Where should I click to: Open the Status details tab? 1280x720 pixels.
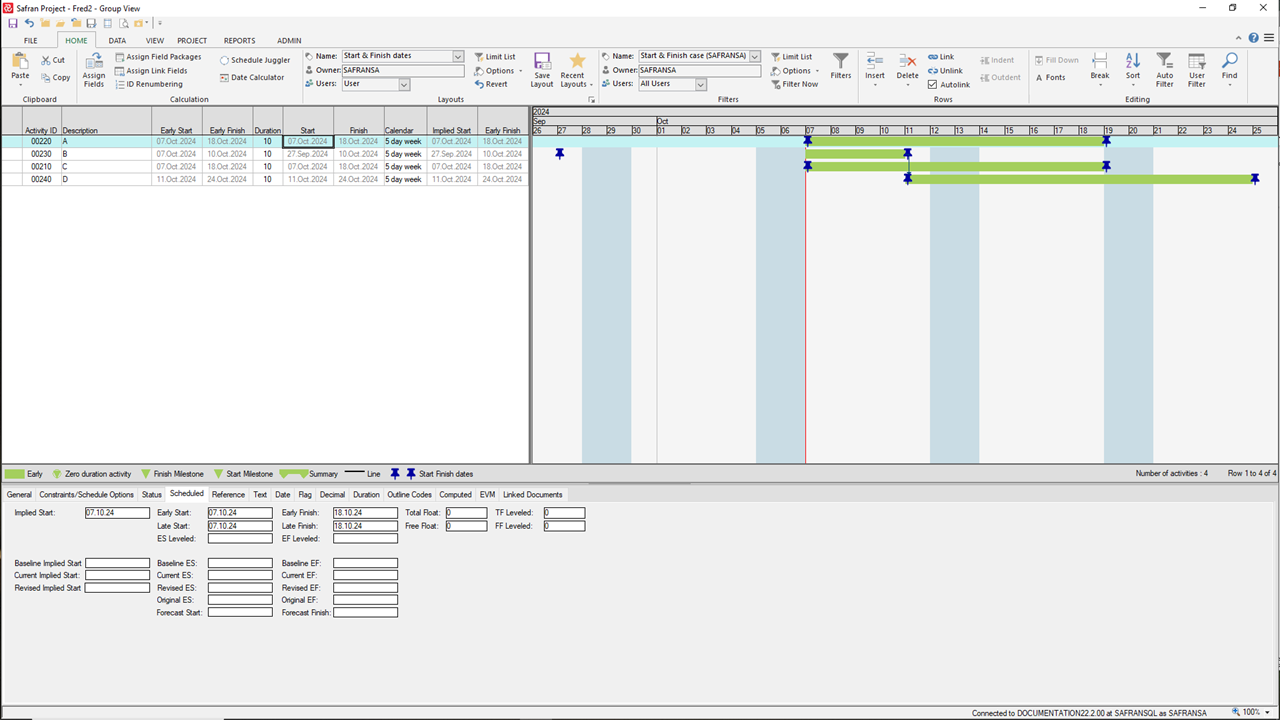(151, 494)
